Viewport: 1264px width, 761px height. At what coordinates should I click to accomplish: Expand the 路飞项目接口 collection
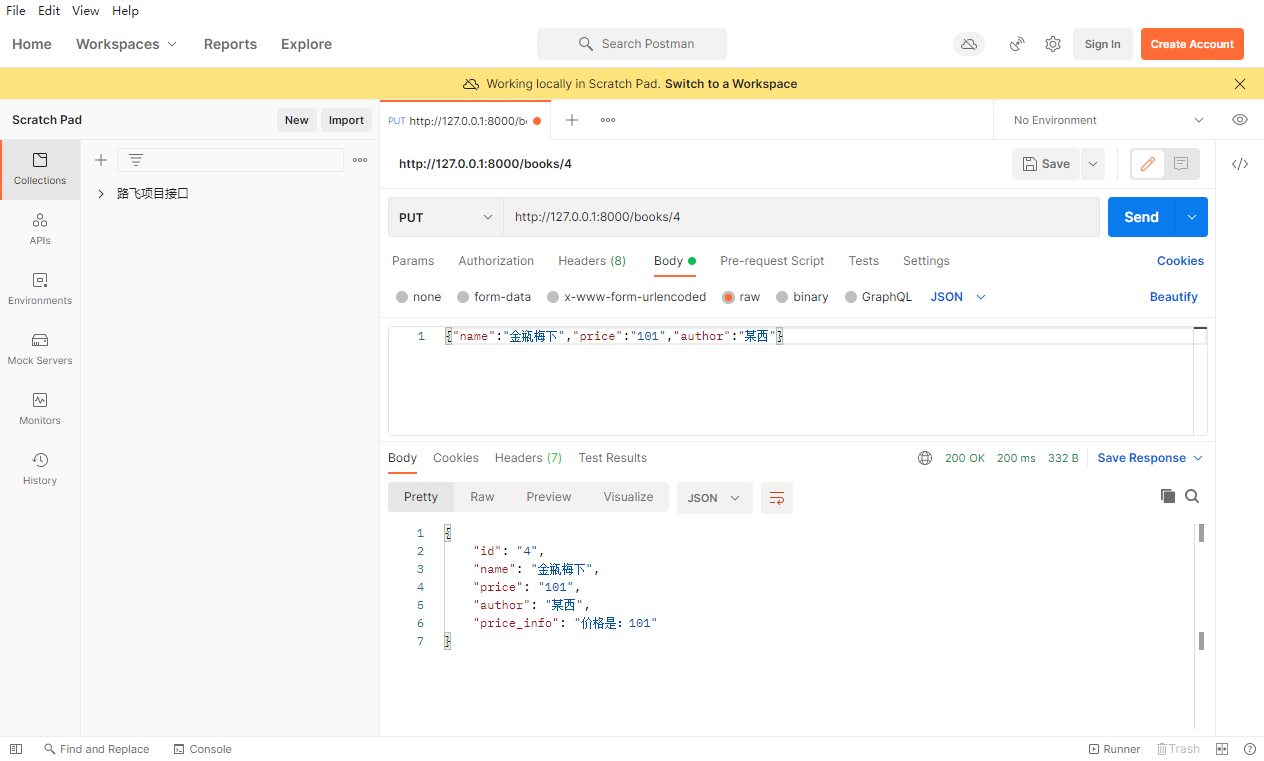pyautogui.click(x=101, y=194)
